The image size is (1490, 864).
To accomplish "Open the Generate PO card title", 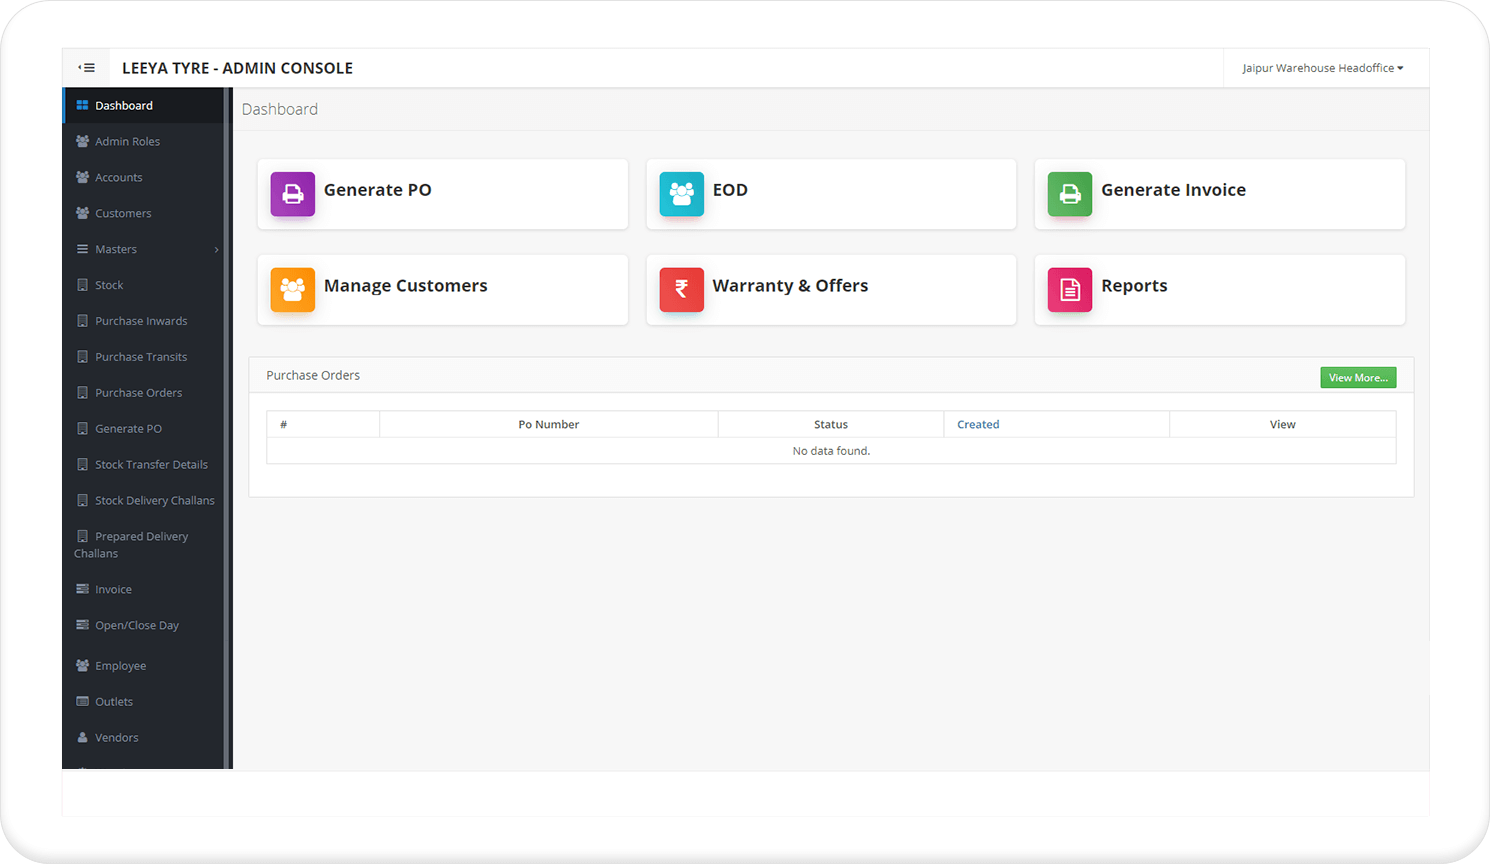I will pyautogui.click(x=377, y=190).
